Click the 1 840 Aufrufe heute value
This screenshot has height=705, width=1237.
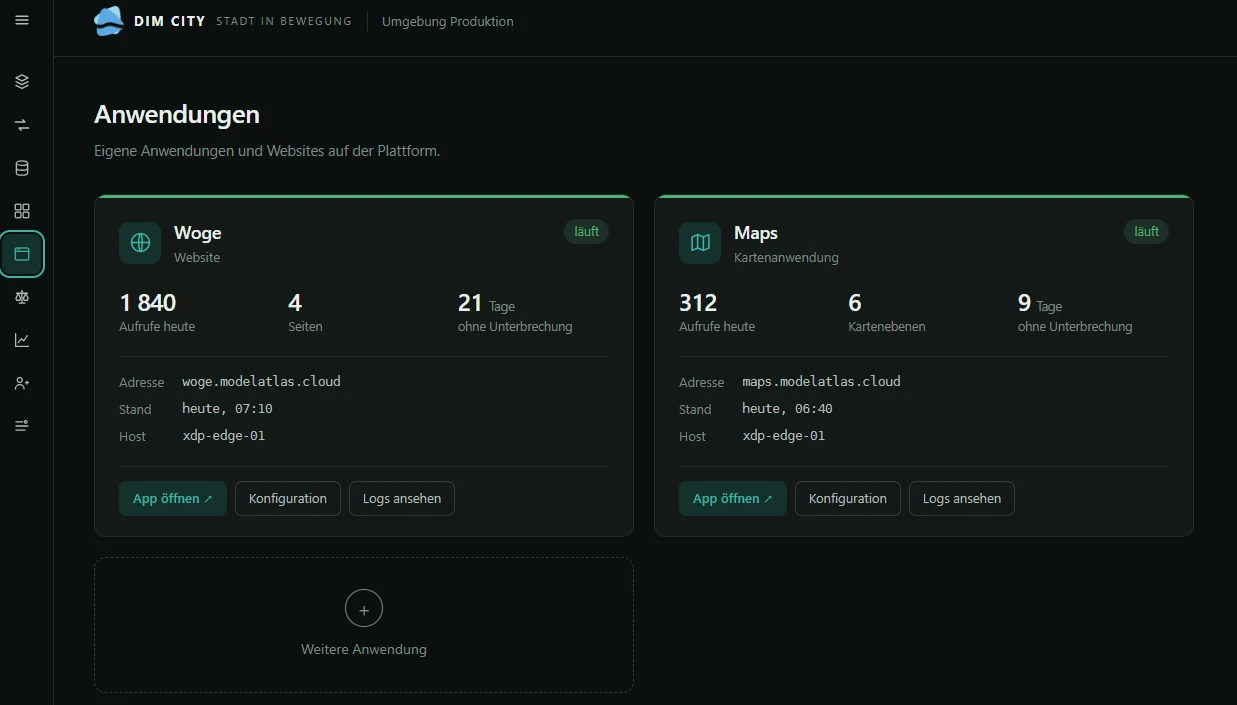148,303
